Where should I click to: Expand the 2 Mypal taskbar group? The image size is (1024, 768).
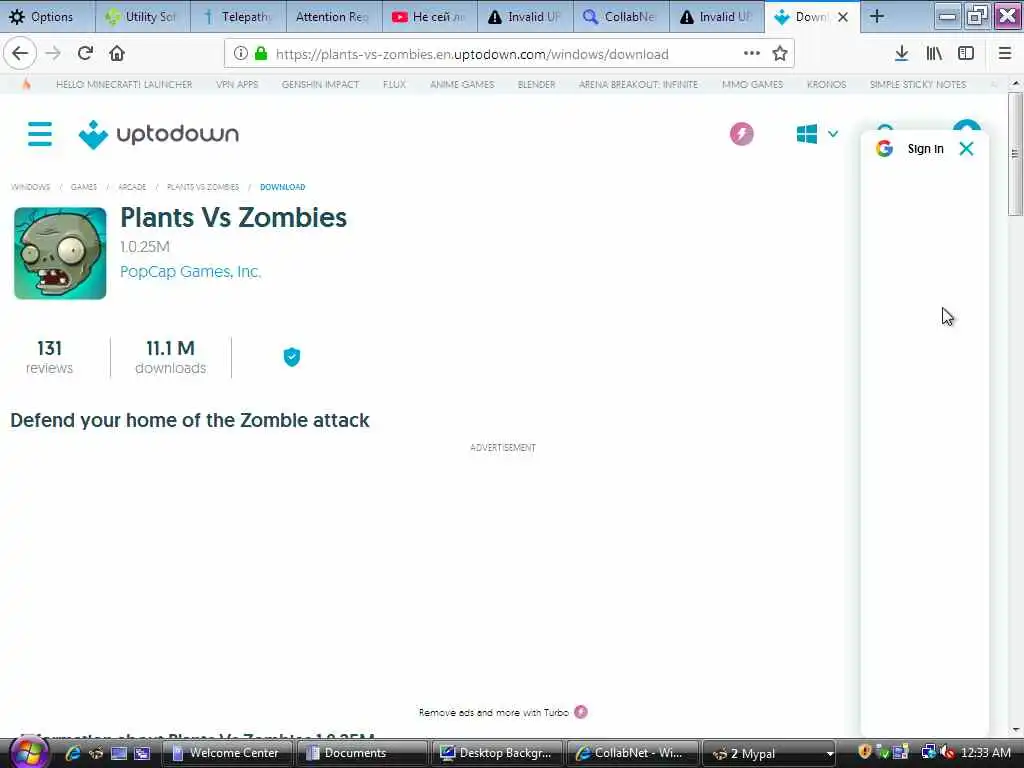pos(769,753)
